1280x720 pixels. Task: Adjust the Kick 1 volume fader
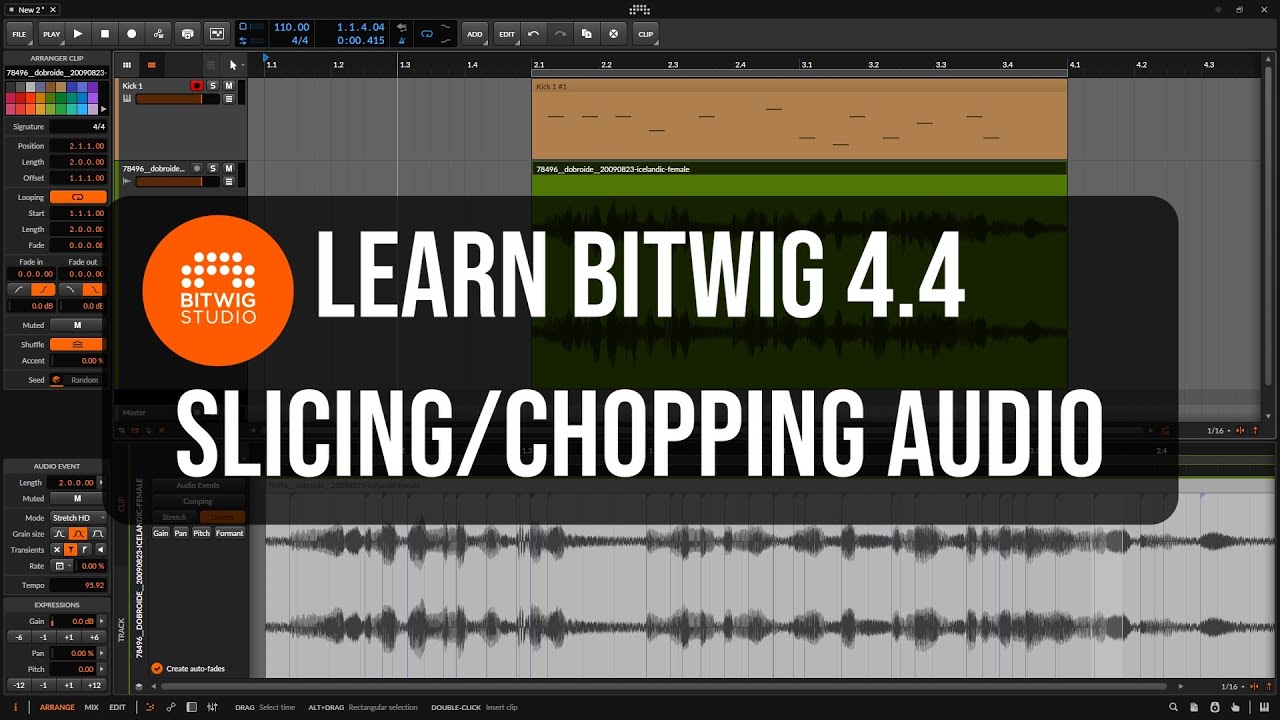[x=177, y=99]
